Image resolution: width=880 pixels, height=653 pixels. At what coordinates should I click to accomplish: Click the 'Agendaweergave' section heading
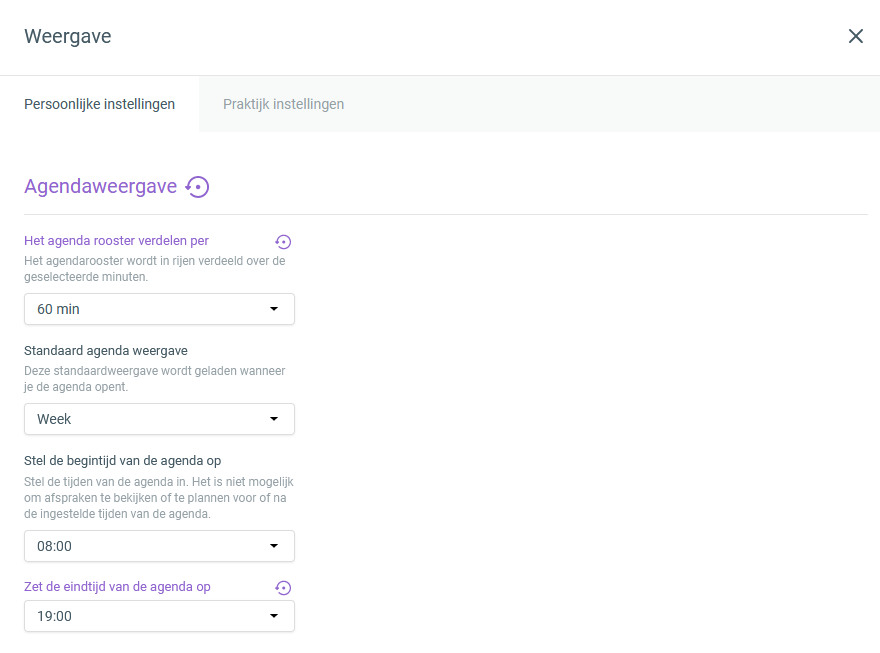click(100, 186)
